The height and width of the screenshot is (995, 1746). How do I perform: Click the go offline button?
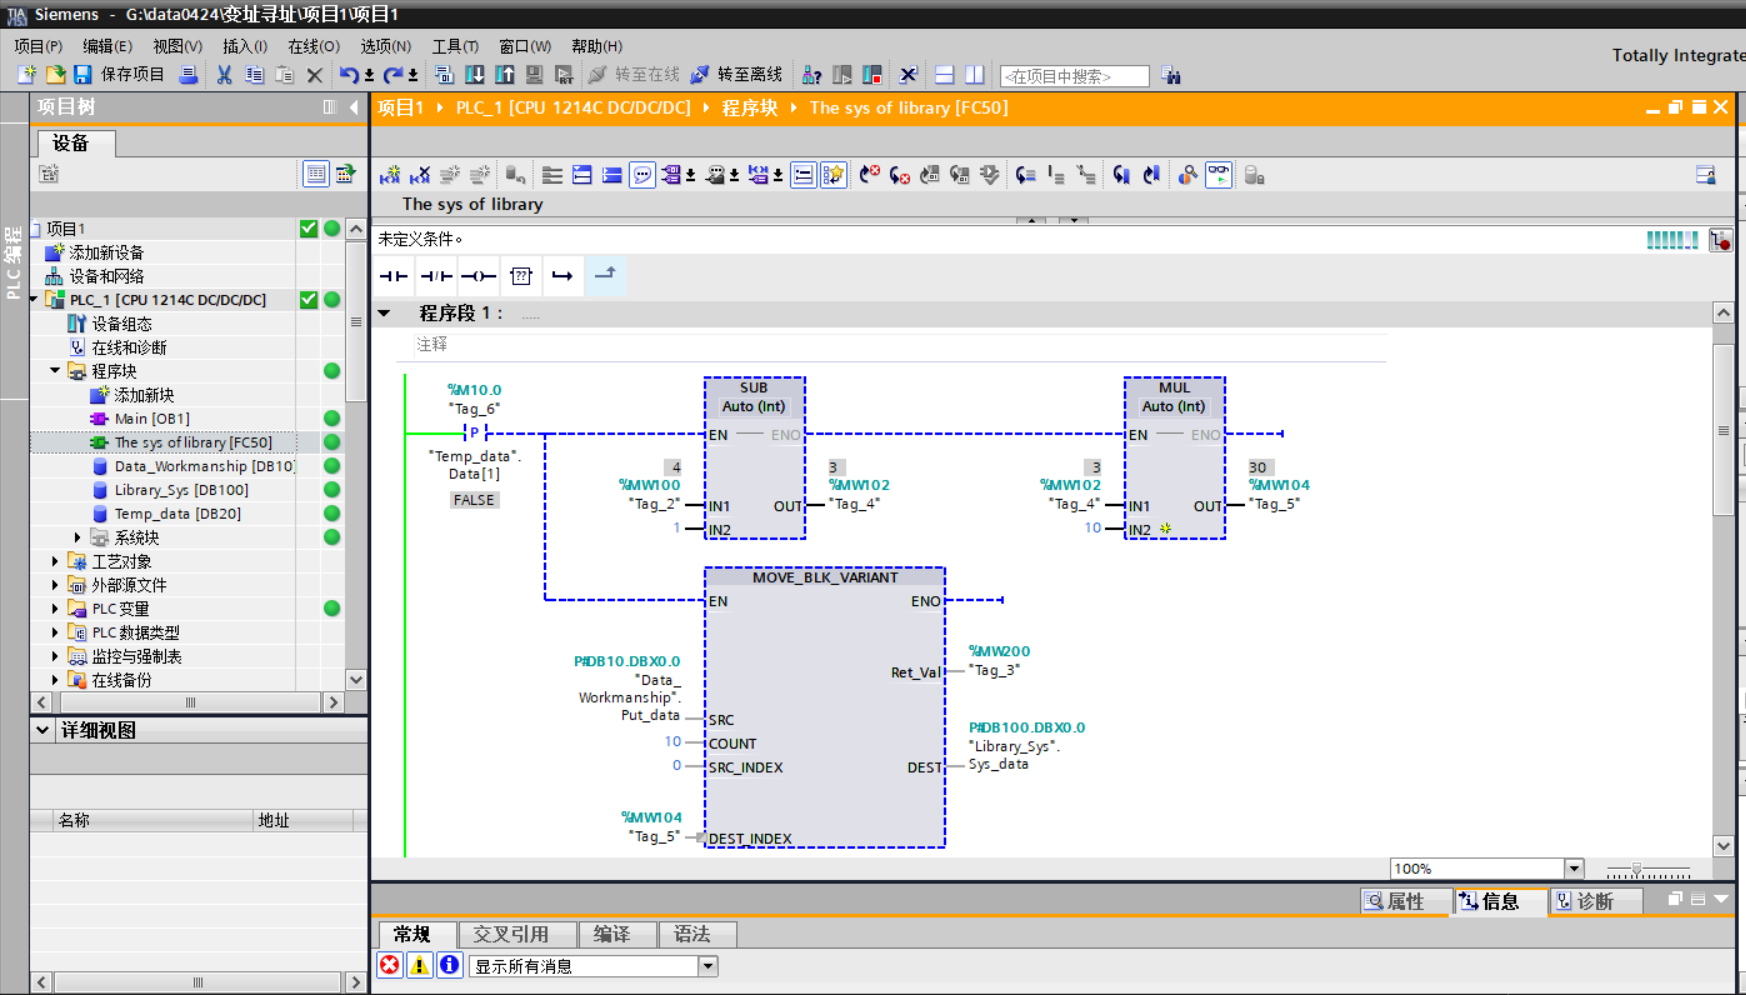[x=737, y=75]
